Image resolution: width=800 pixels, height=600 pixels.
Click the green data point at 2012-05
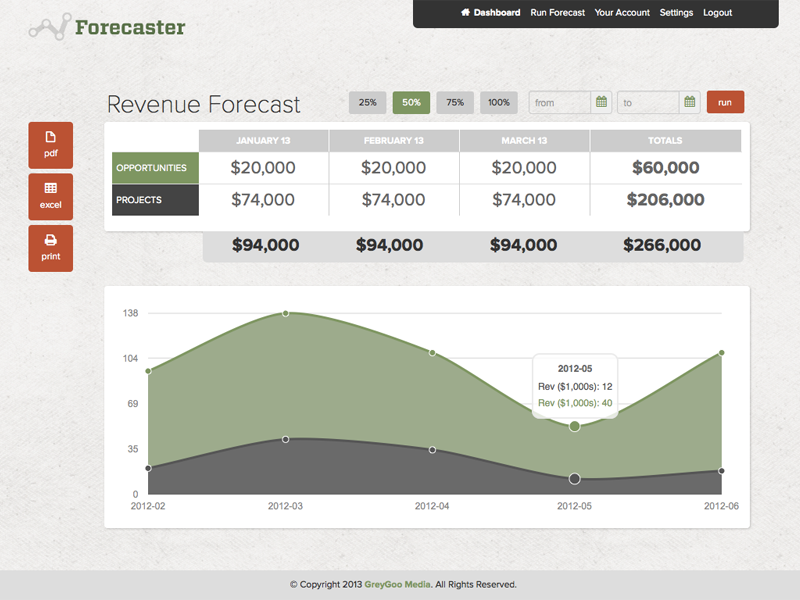click(x=574, y=427)
